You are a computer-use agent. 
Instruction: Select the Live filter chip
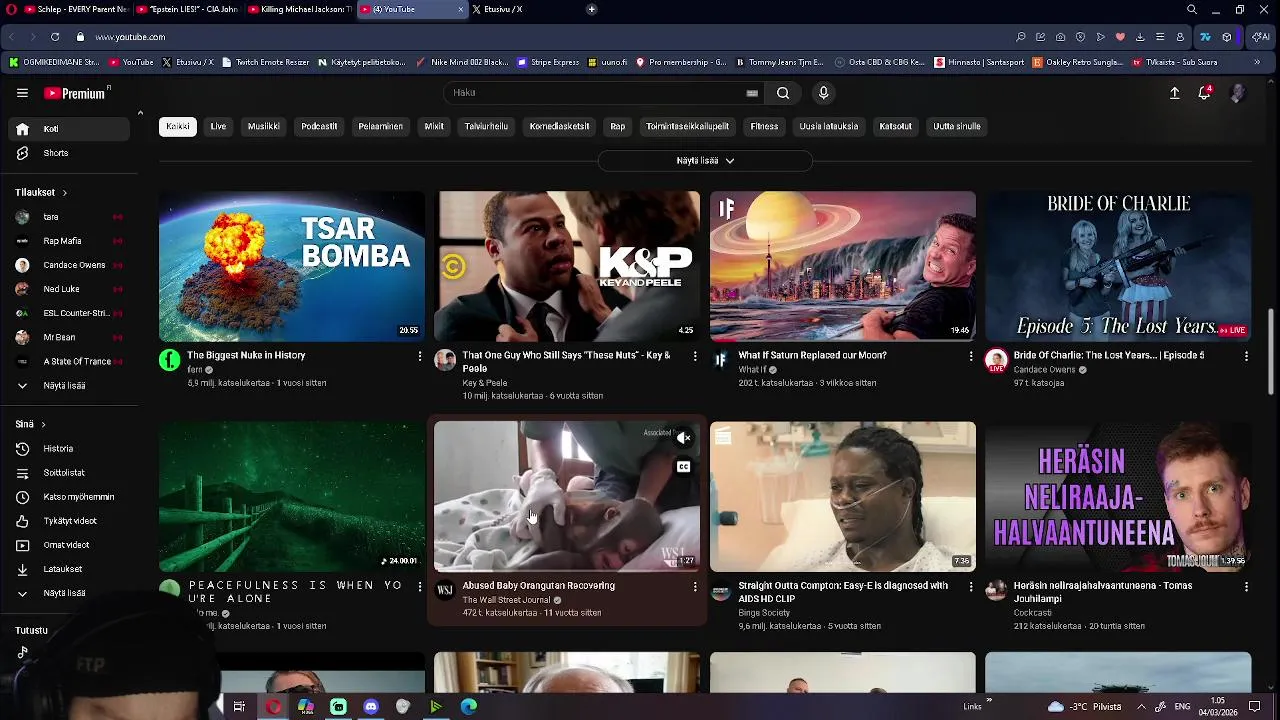[218, 127]
